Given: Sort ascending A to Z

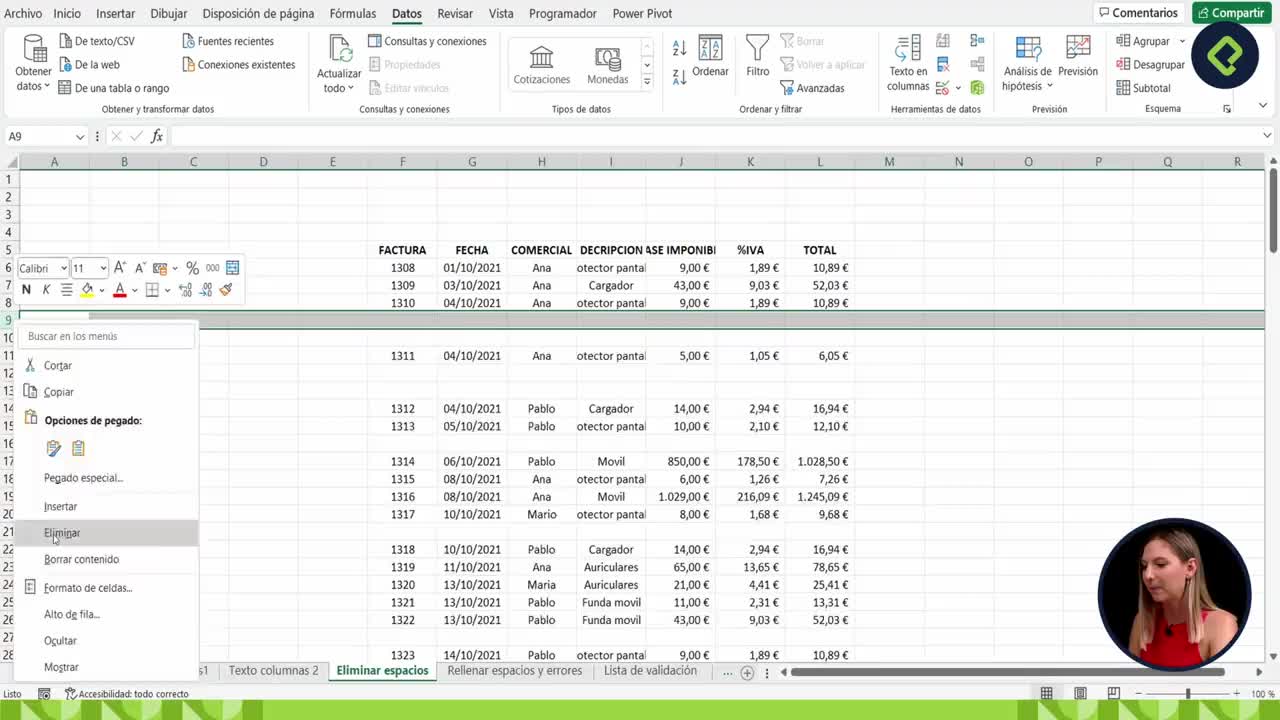Looking at the screenshot, I should click(x=679, y=49).
